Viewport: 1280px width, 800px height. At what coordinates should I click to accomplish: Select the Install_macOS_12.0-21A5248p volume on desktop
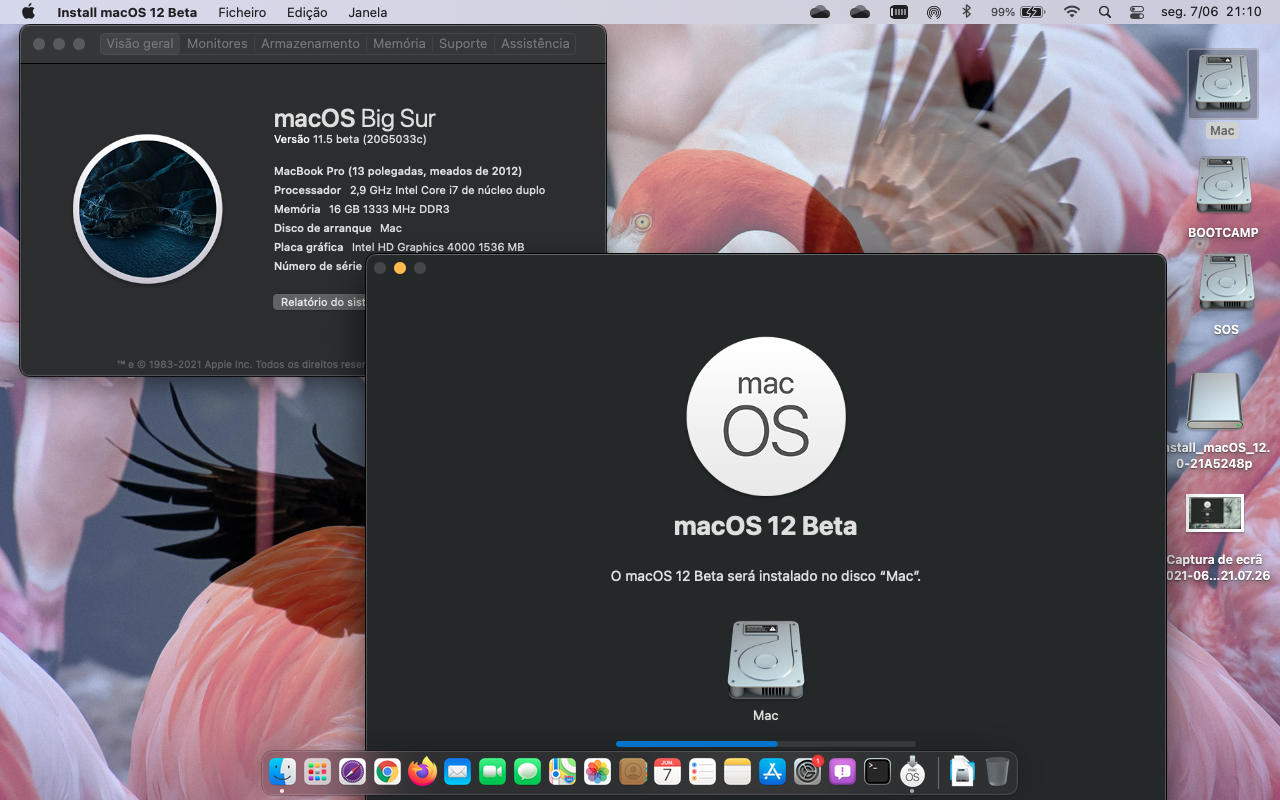pyautogui.click(x=1215, y=401)
